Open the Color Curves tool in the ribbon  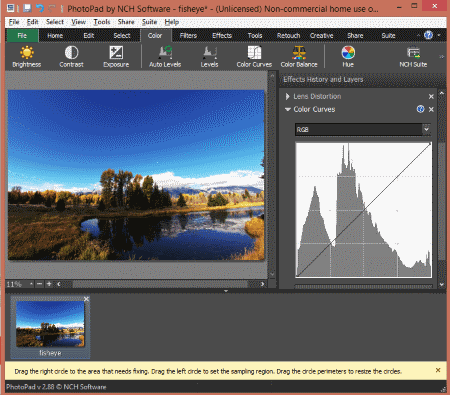254,57
